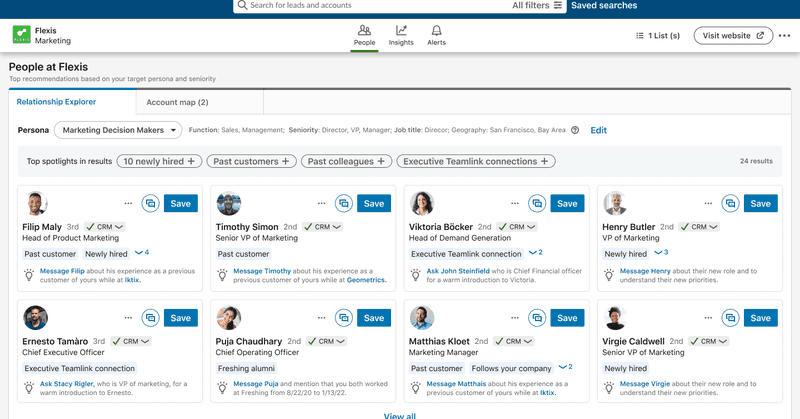
Task: Message icon on Henry Butler's card
Action: point(731,204)
